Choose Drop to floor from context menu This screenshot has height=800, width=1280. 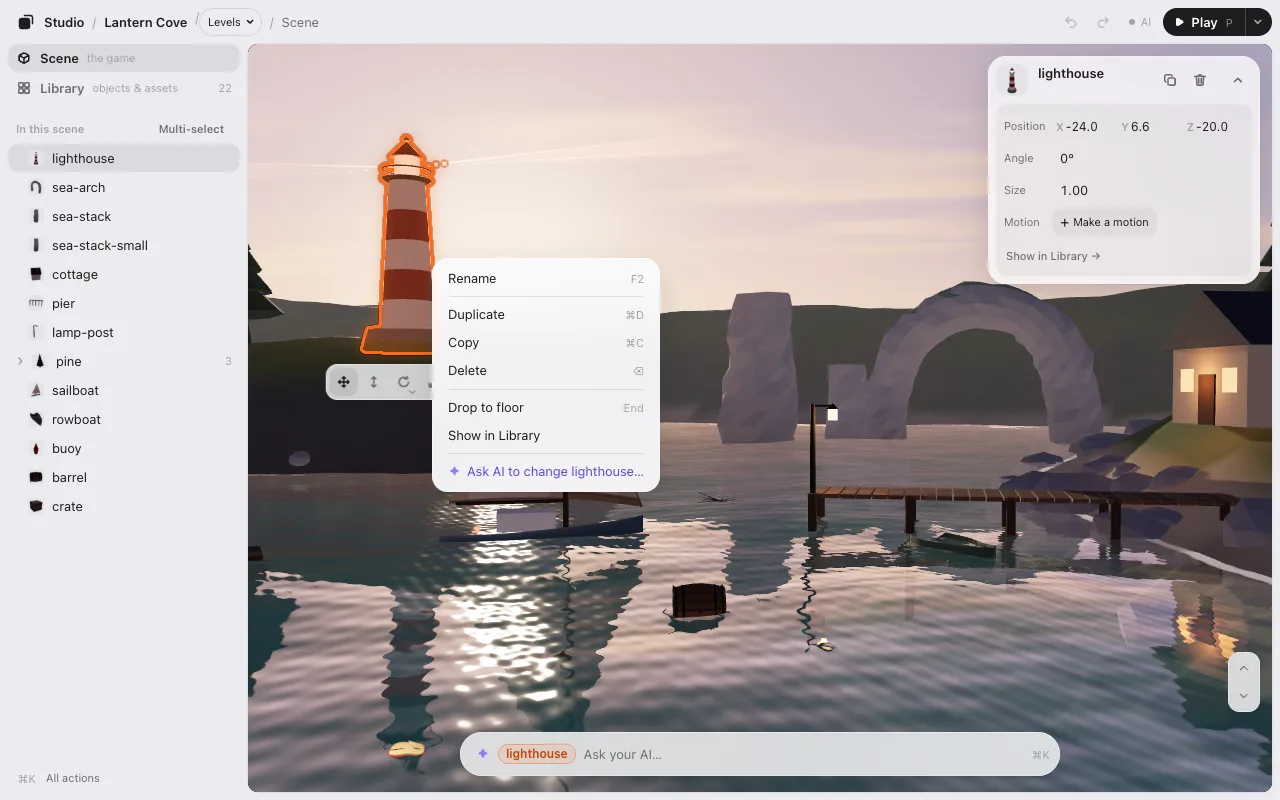(x=546, y=408)
